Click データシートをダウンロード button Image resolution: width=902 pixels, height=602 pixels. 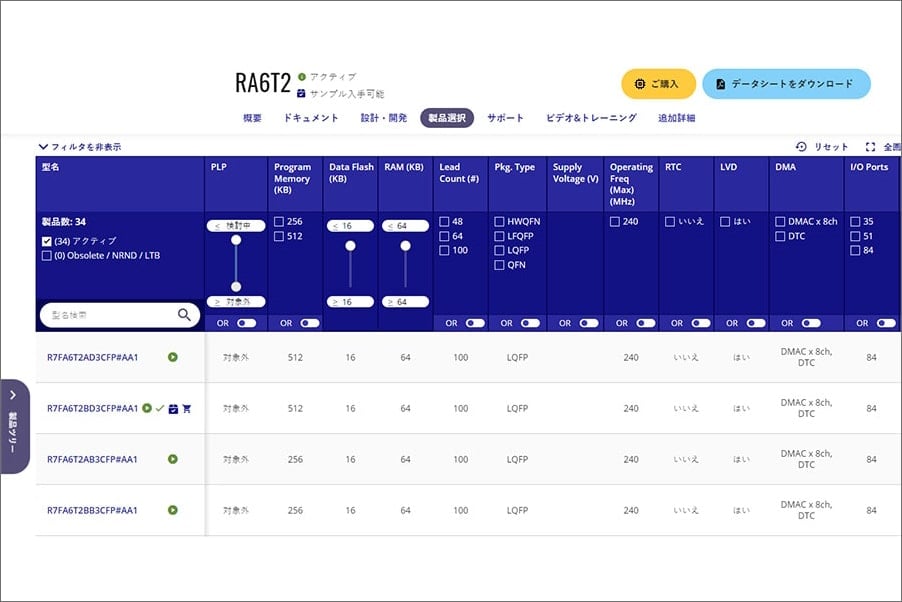786,84
